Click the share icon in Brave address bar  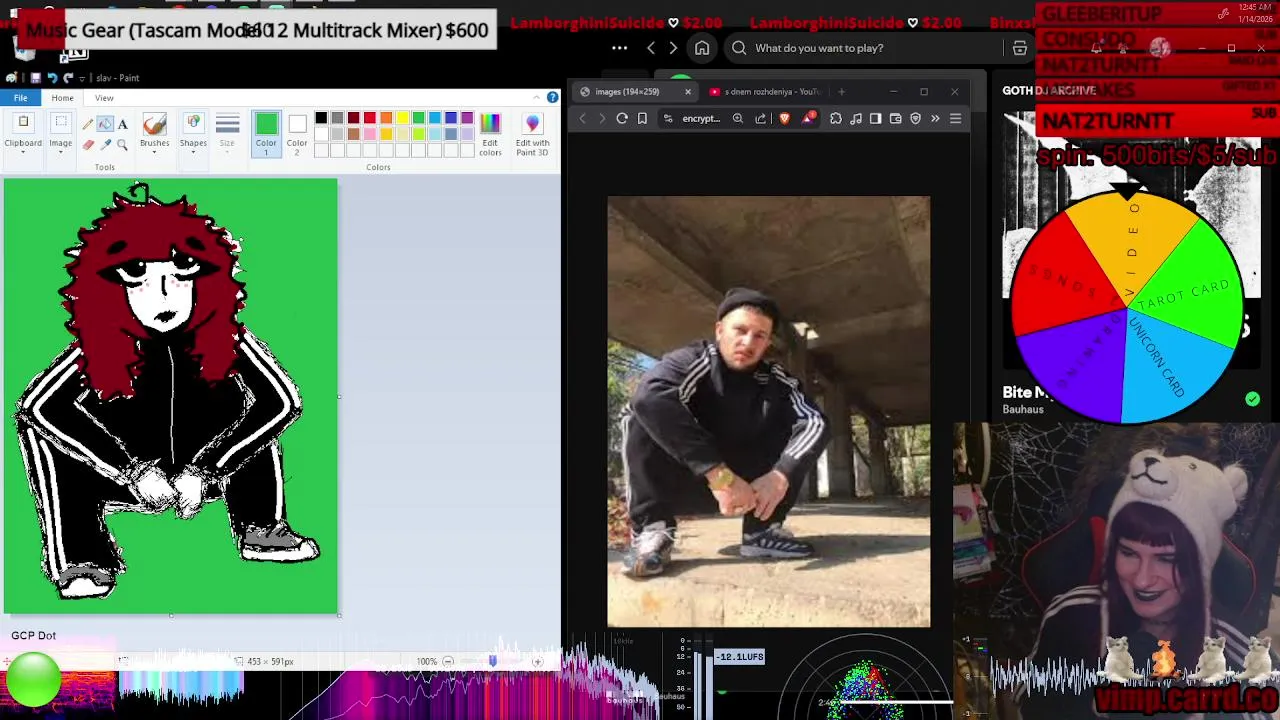click(761, 118)
